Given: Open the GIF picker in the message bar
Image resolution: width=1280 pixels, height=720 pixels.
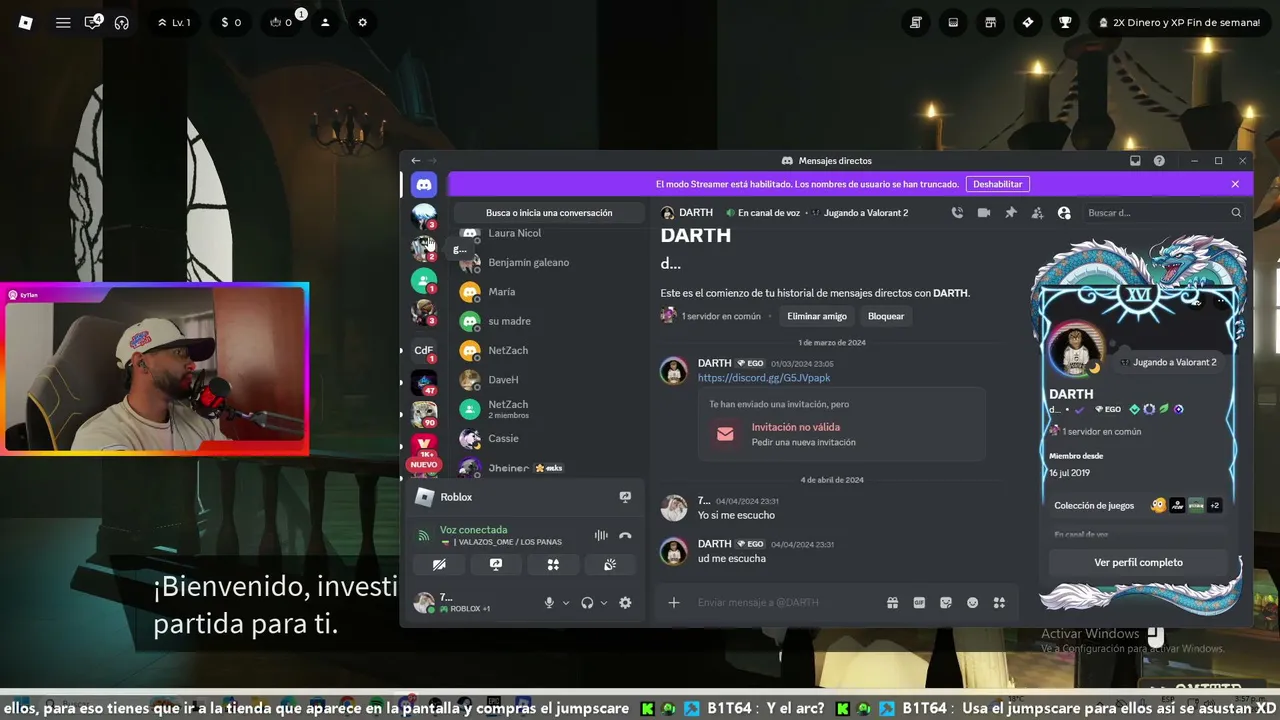Looking at the screenshot, I should pos(919,603).
